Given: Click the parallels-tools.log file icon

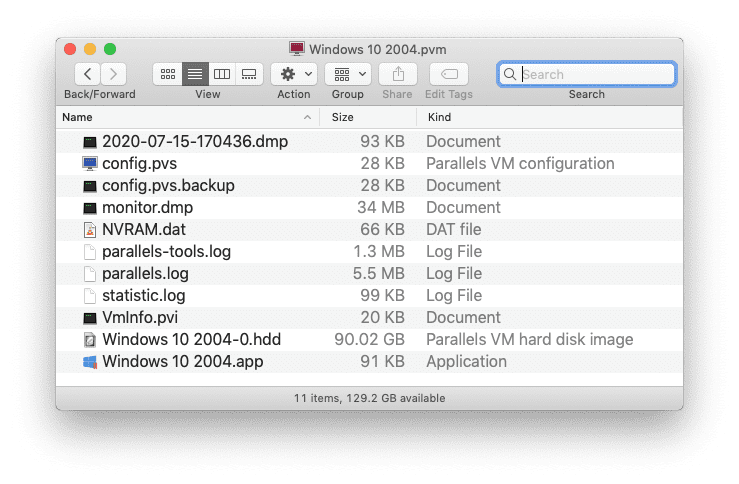Looking at the screenshot, I should pyautogui.click(x=90, y=252).
